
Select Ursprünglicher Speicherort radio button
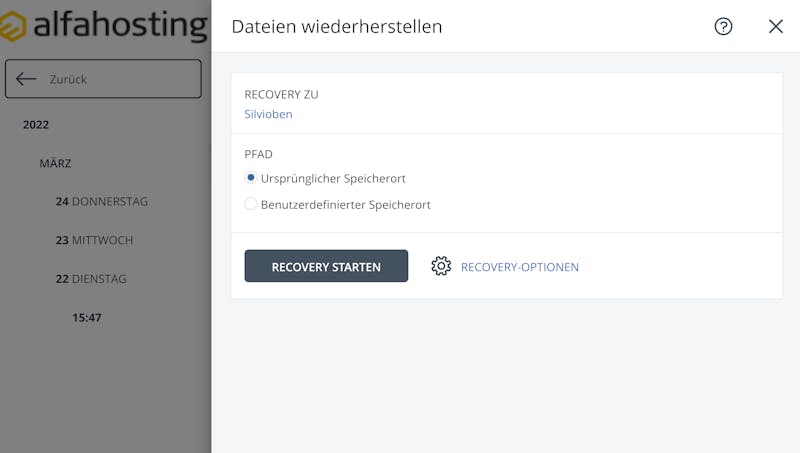click(251, 178)
